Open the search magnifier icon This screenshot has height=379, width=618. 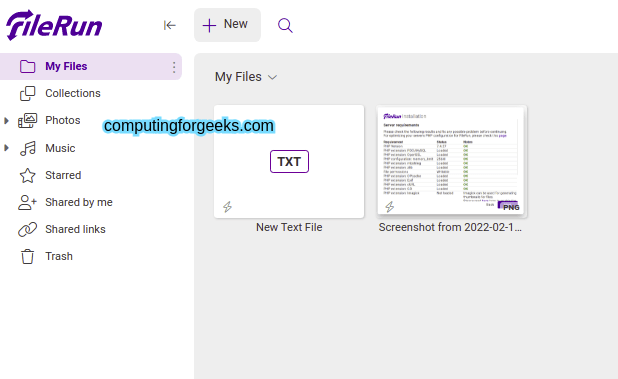(285, 26)
